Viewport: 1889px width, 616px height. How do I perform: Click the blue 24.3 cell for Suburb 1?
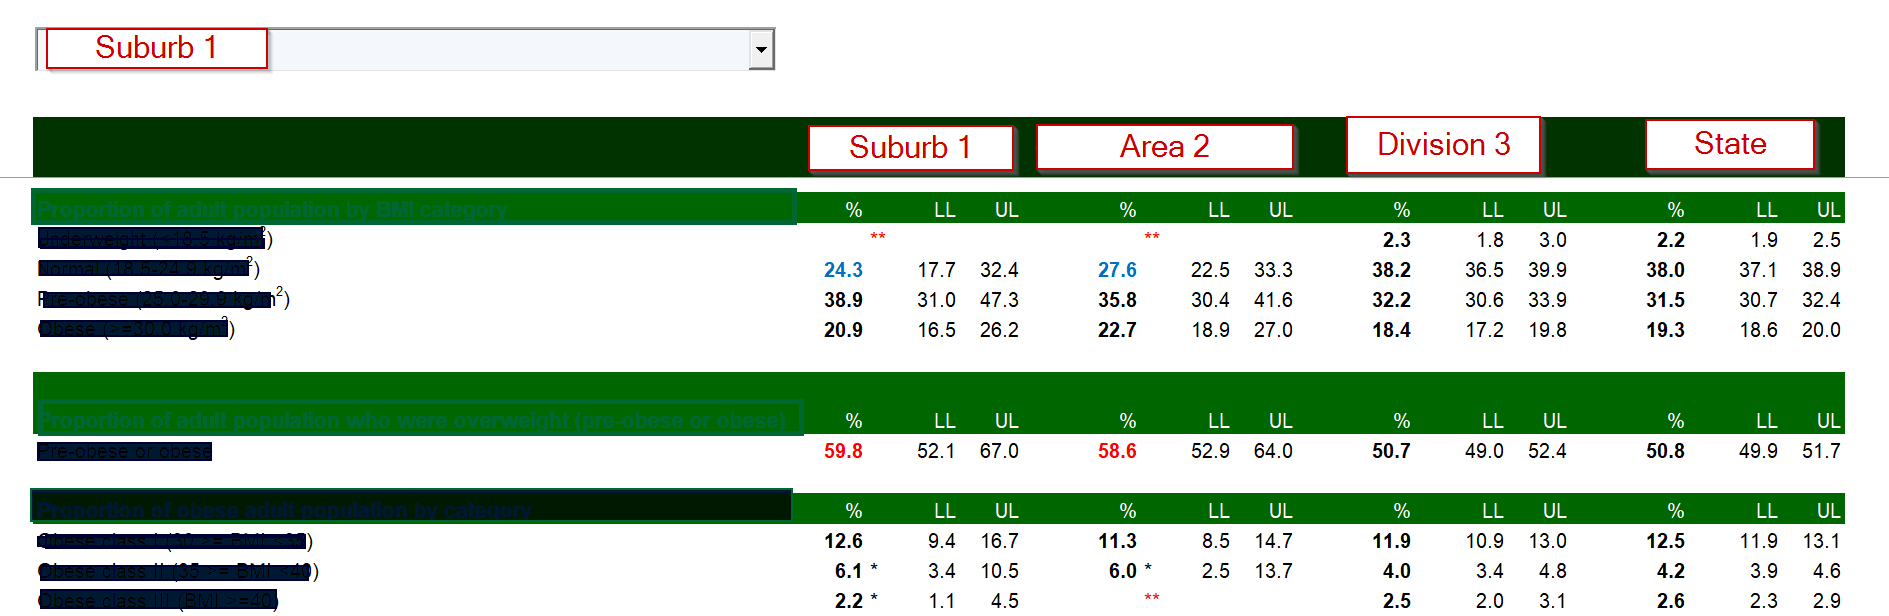[x=843, y=270]
